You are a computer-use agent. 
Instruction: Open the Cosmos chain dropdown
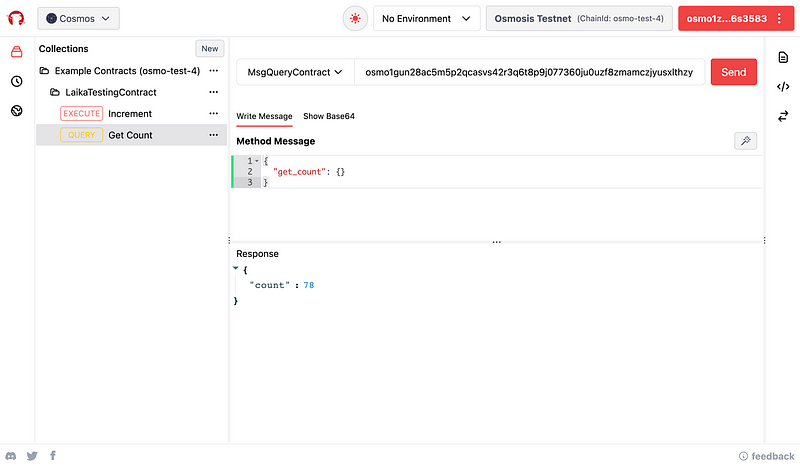tap(79, 18)
